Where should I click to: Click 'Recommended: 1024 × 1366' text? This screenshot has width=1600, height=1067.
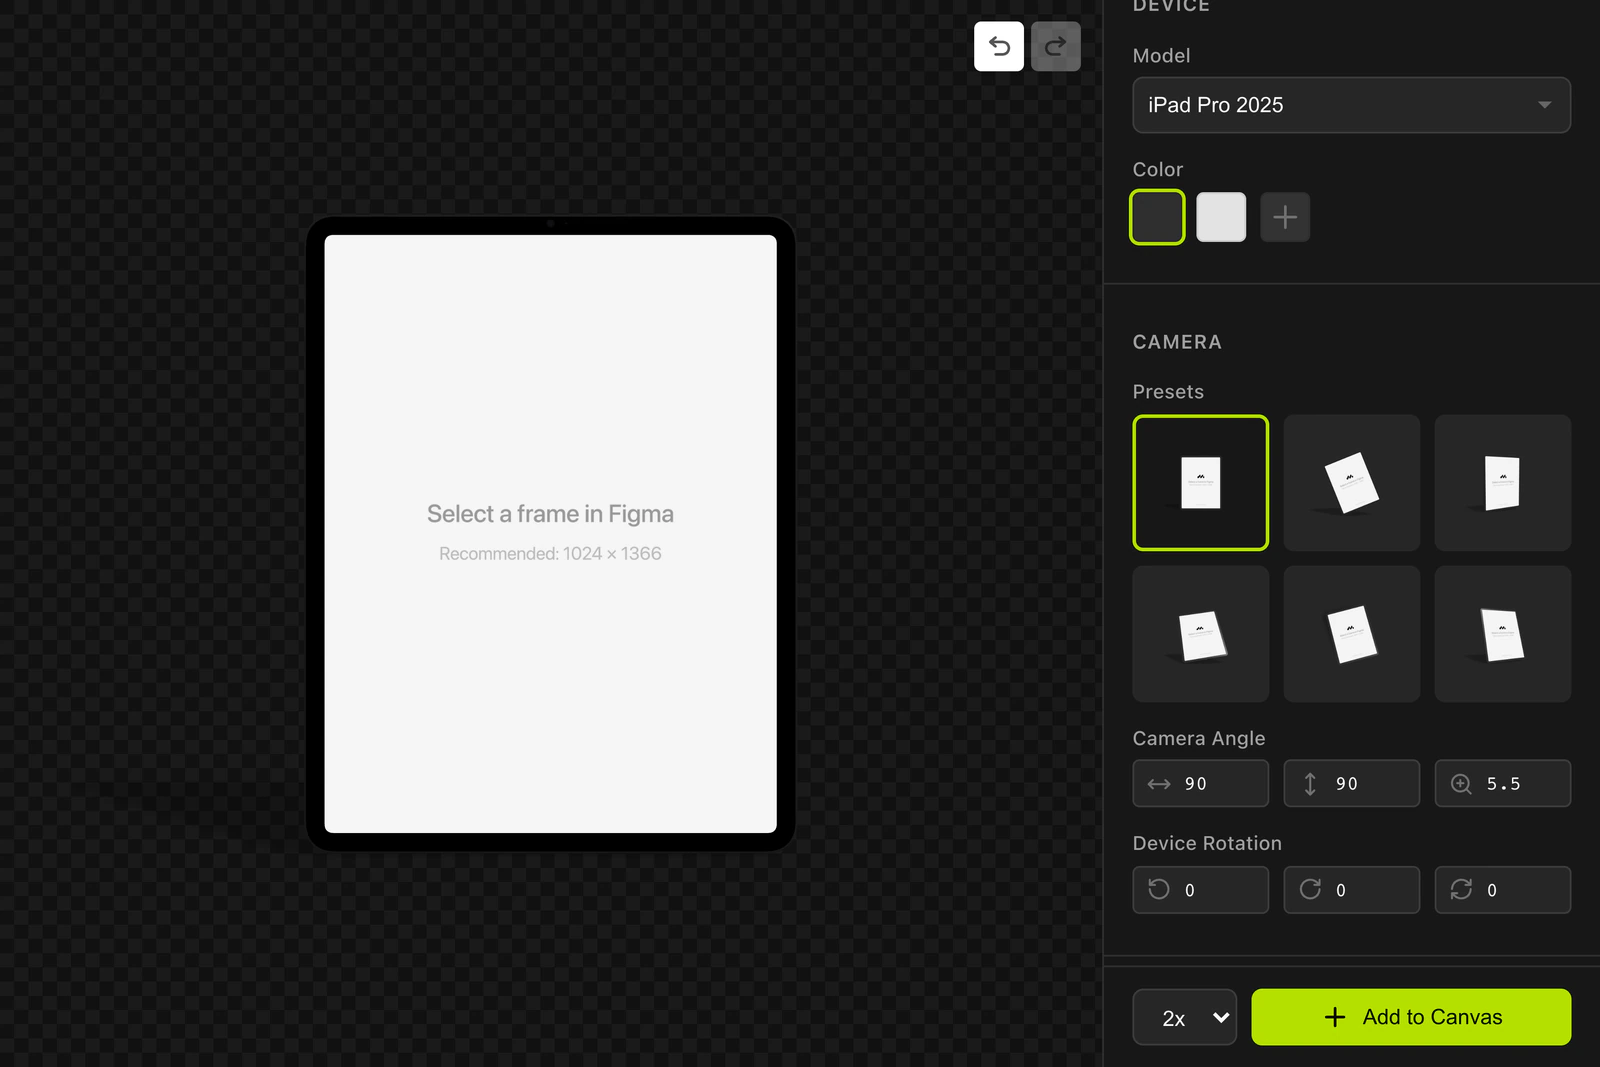(x=550, y=554)
